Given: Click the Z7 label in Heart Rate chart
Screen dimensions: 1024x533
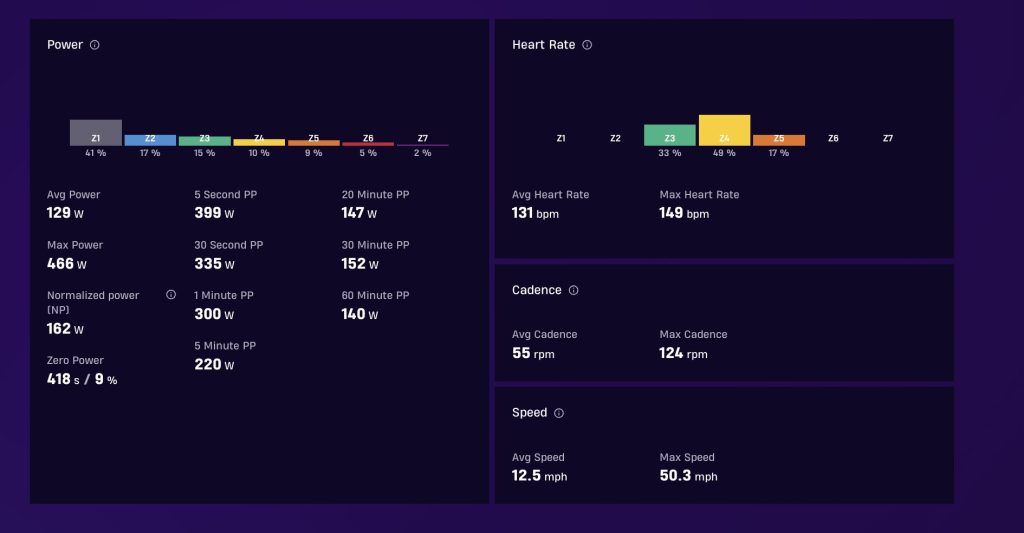Looking at the screenshot, I should click(888, 138).
